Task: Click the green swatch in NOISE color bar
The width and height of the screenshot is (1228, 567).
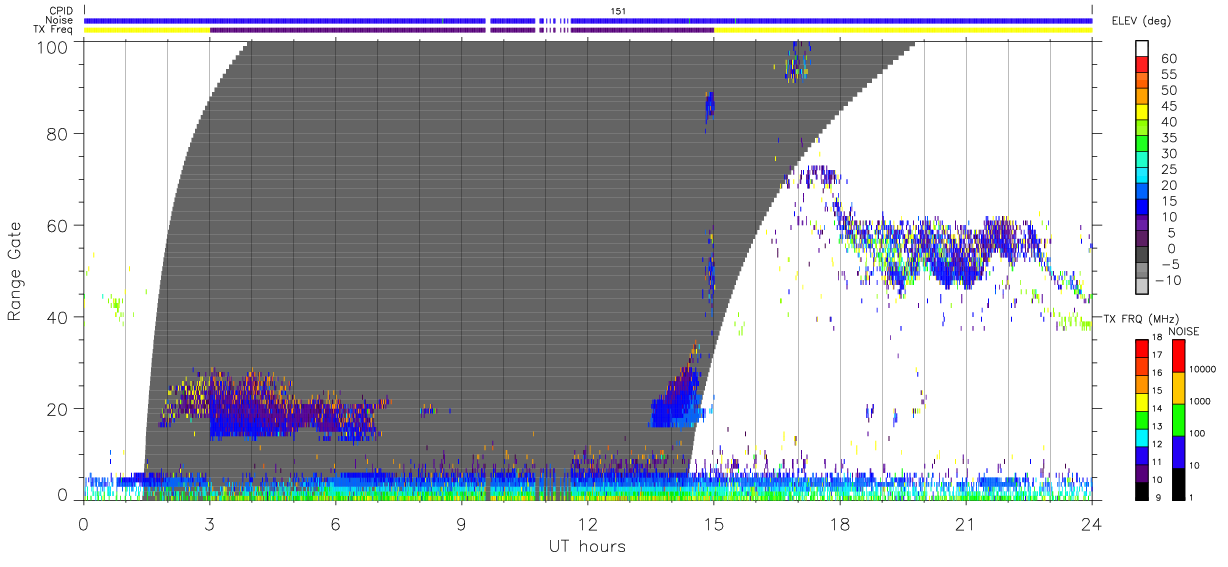Action: (x=1178, y=419)
